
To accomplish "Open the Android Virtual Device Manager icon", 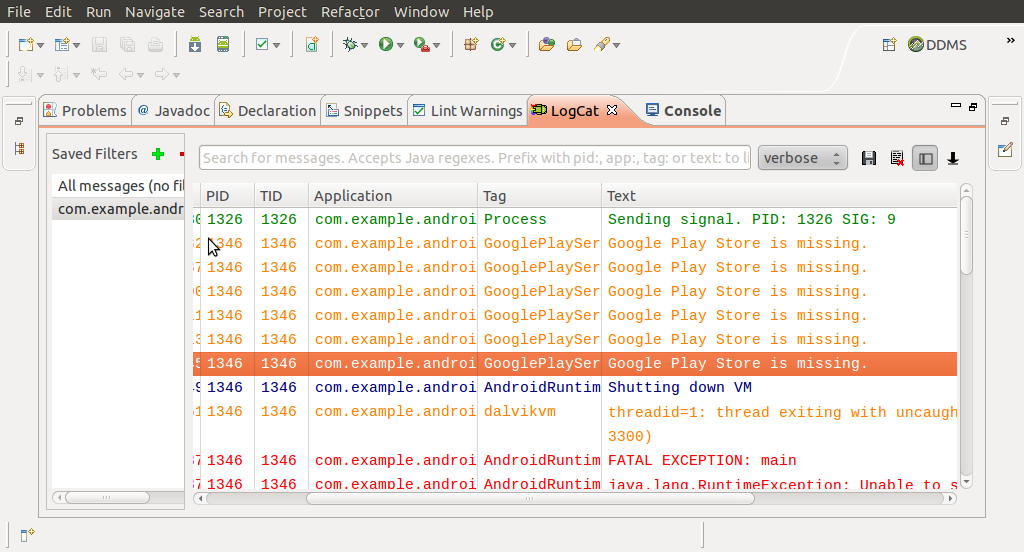I will (x=223, y=44).
